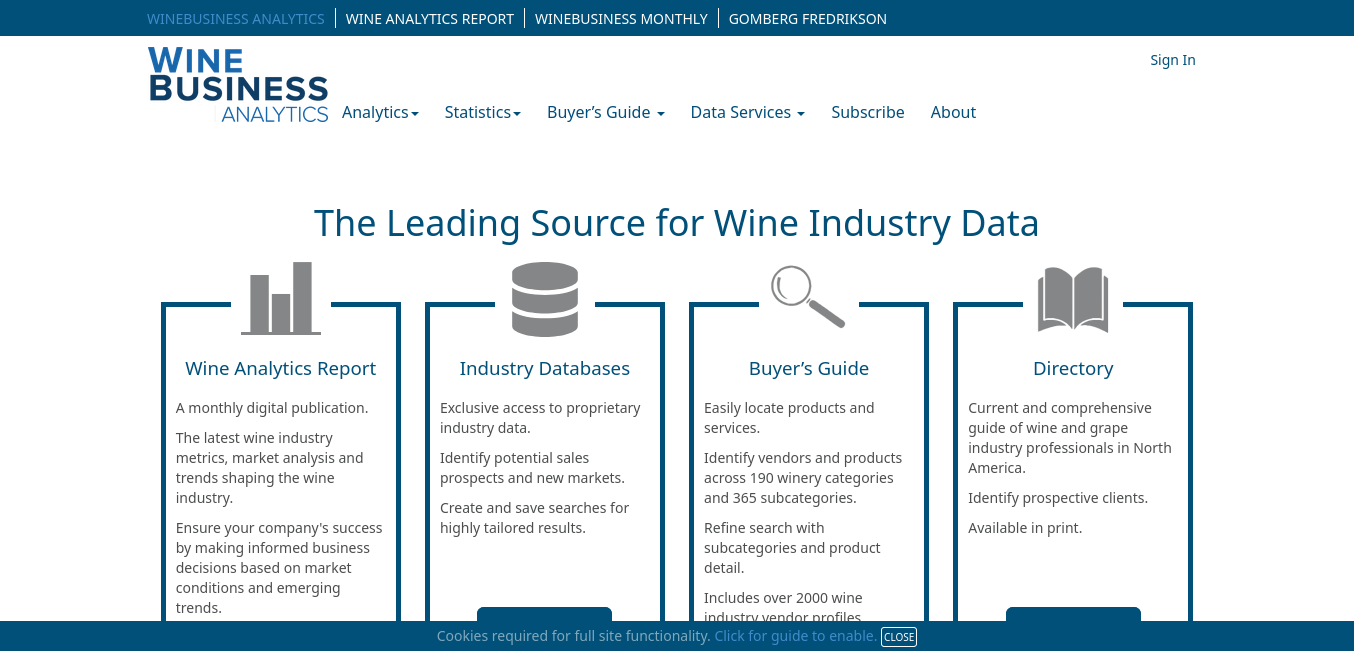1366x651 pixels.
Task: Click the Wine Business Analytics logo
Action: (x=238, y=85)
